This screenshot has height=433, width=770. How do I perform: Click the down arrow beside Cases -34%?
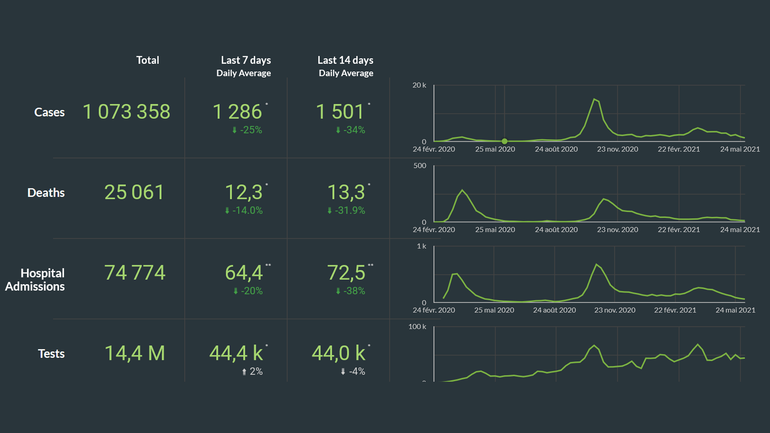(327, 130)
